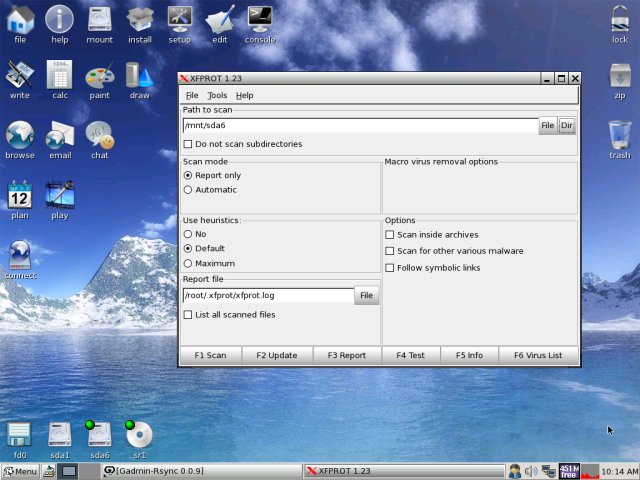Screen dimensions: 640x480
Task: Launch the paint desktop icon
Action: tap(99, 77)
